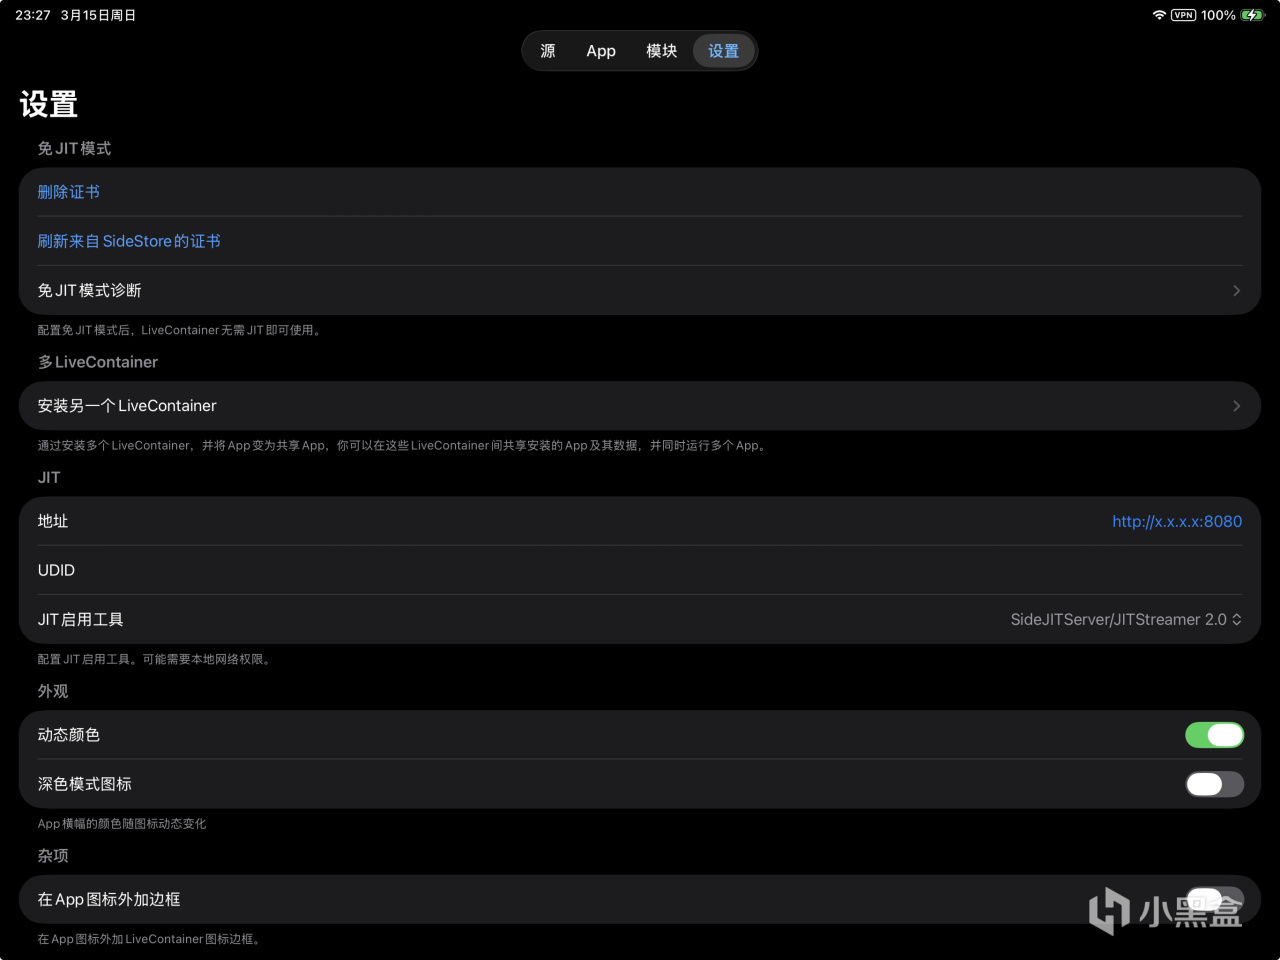The image size is (1280, 960).
Task: Select the UDID field
Action: pos(640,570)
